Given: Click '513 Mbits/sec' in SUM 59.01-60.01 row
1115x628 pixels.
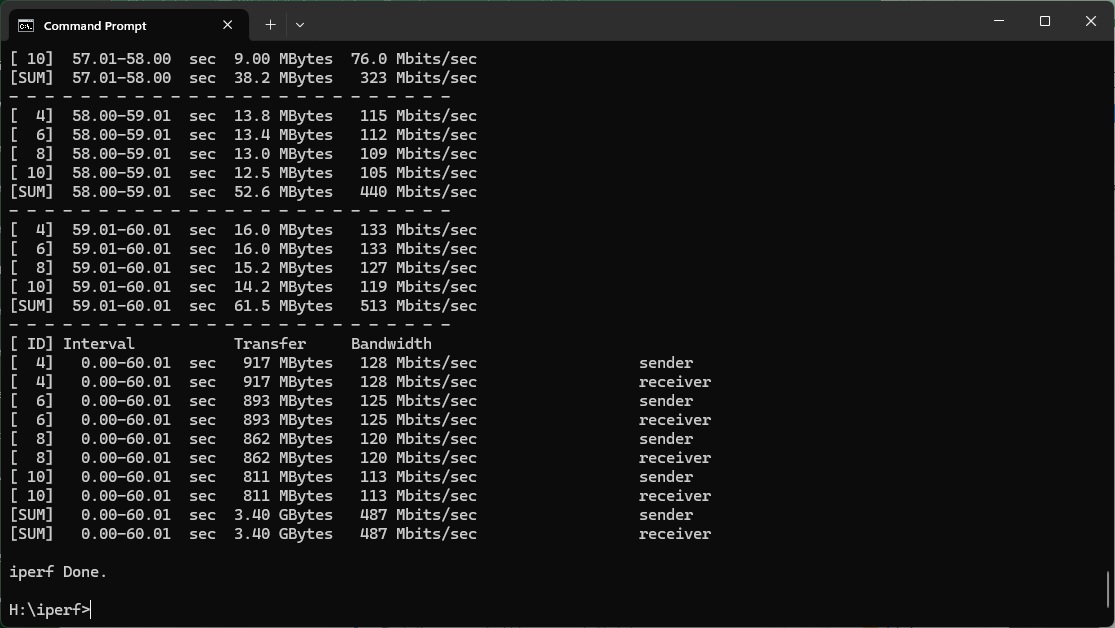Looking at the screenshot, I should click(x=418, y=306).
